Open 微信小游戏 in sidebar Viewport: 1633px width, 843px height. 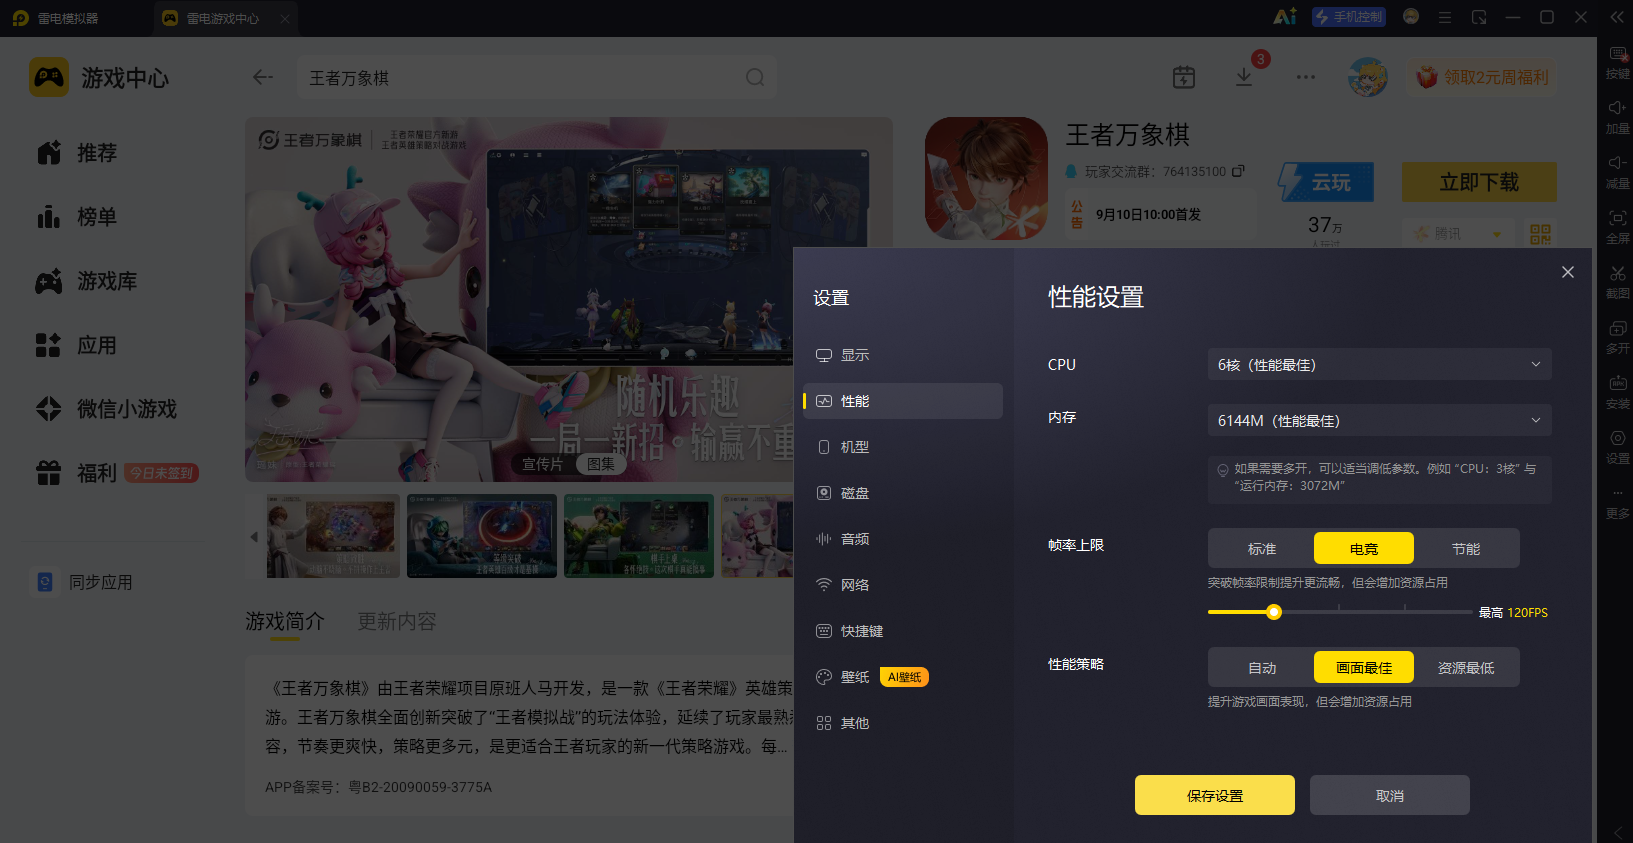click(107, 409)
